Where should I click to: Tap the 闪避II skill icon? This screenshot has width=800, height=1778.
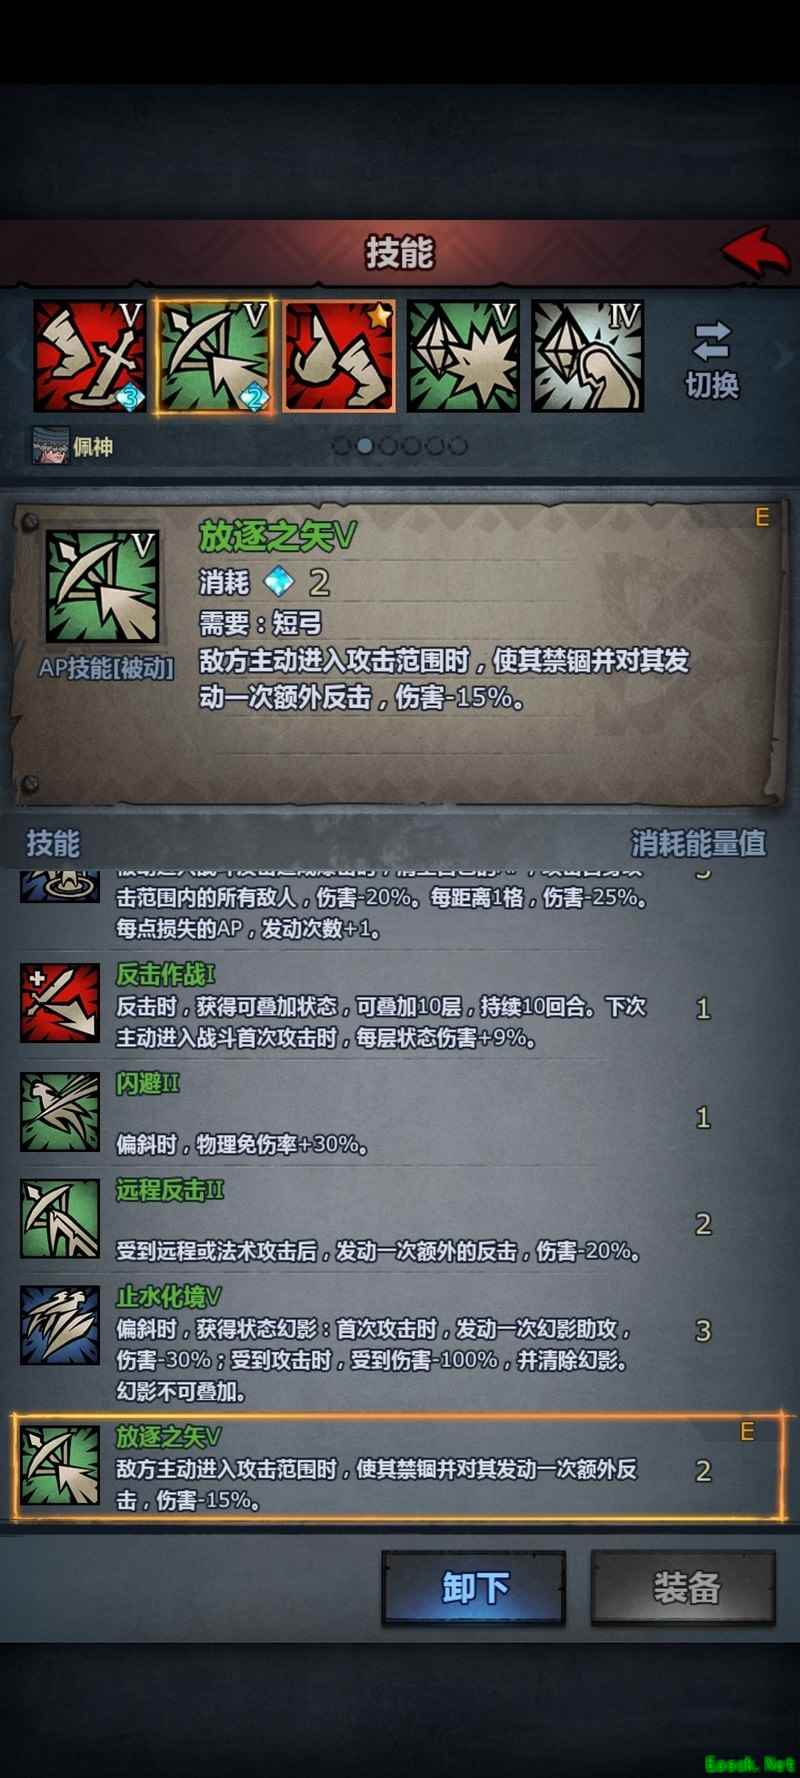[61, 1112]
